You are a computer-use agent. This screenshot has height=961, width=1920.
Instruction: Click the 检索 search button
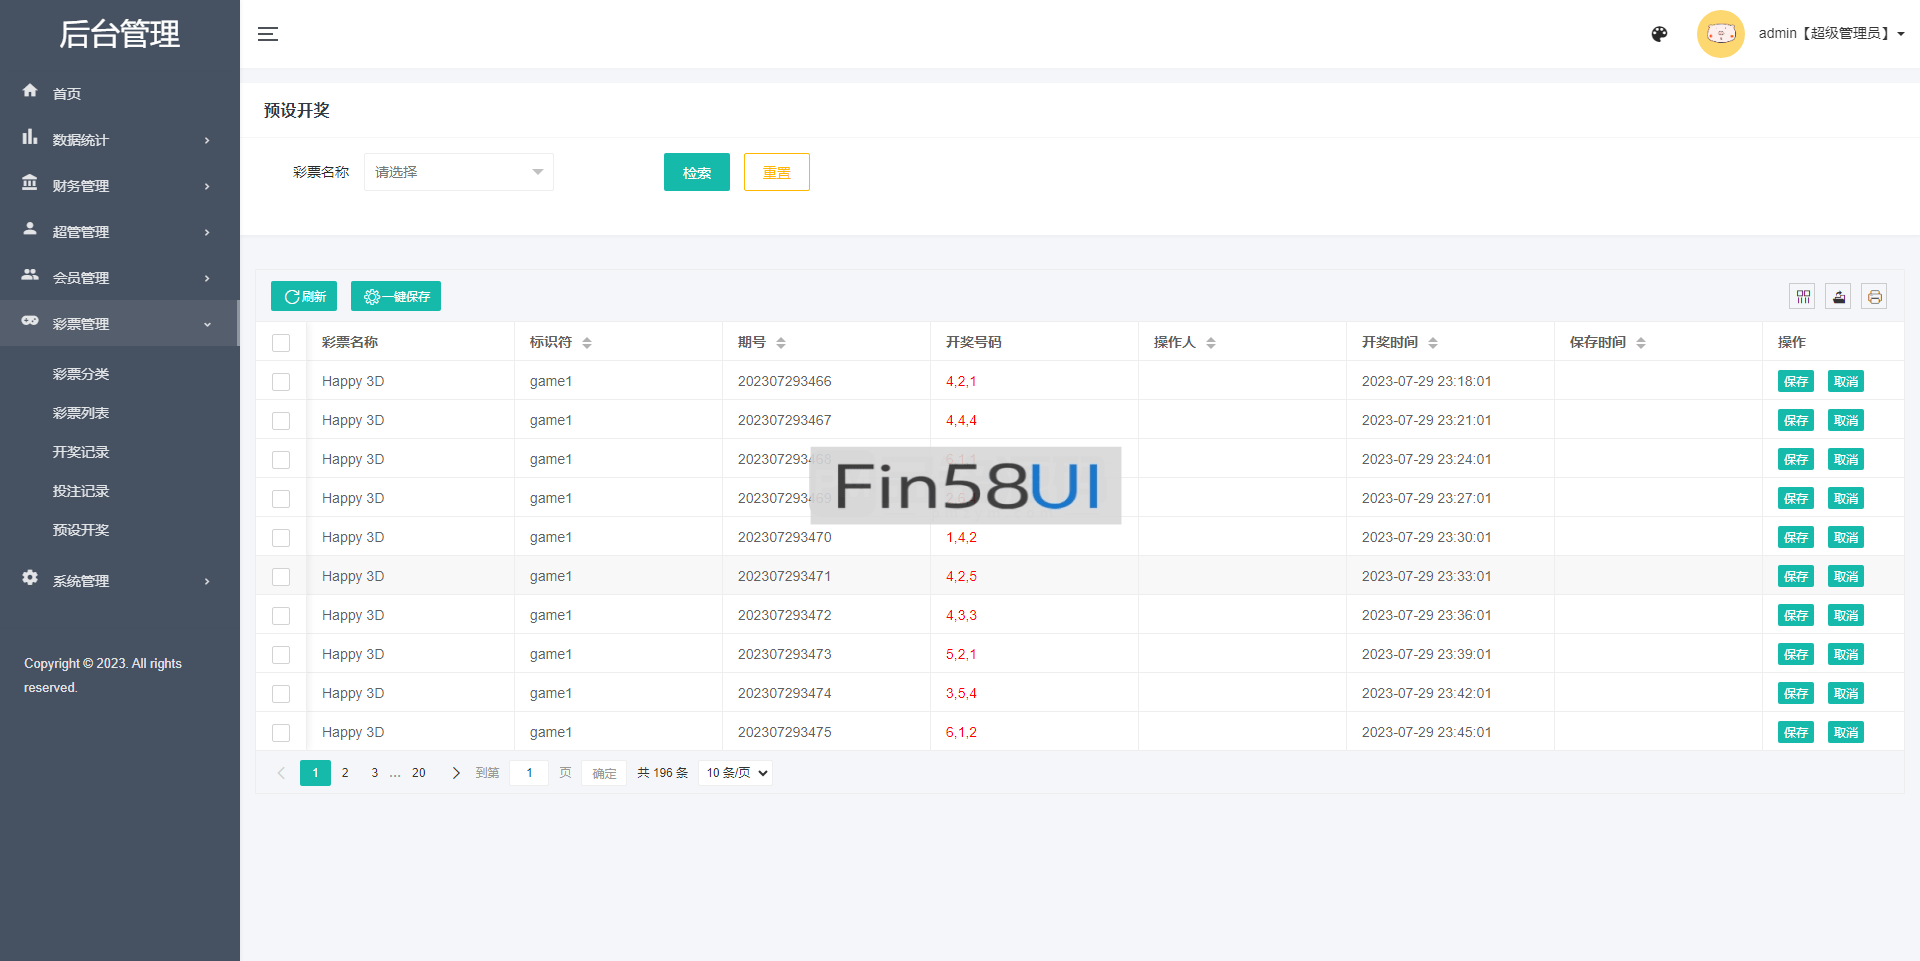(x=696, y=172)
